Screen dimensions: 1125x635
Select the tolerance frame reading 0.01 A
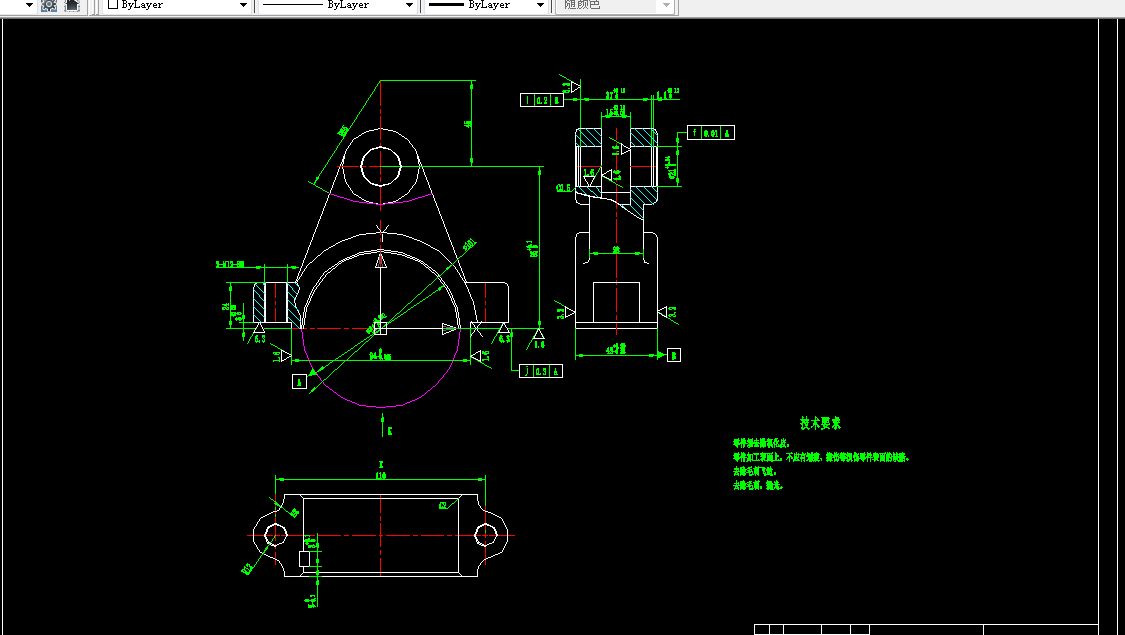pos(711,133)
